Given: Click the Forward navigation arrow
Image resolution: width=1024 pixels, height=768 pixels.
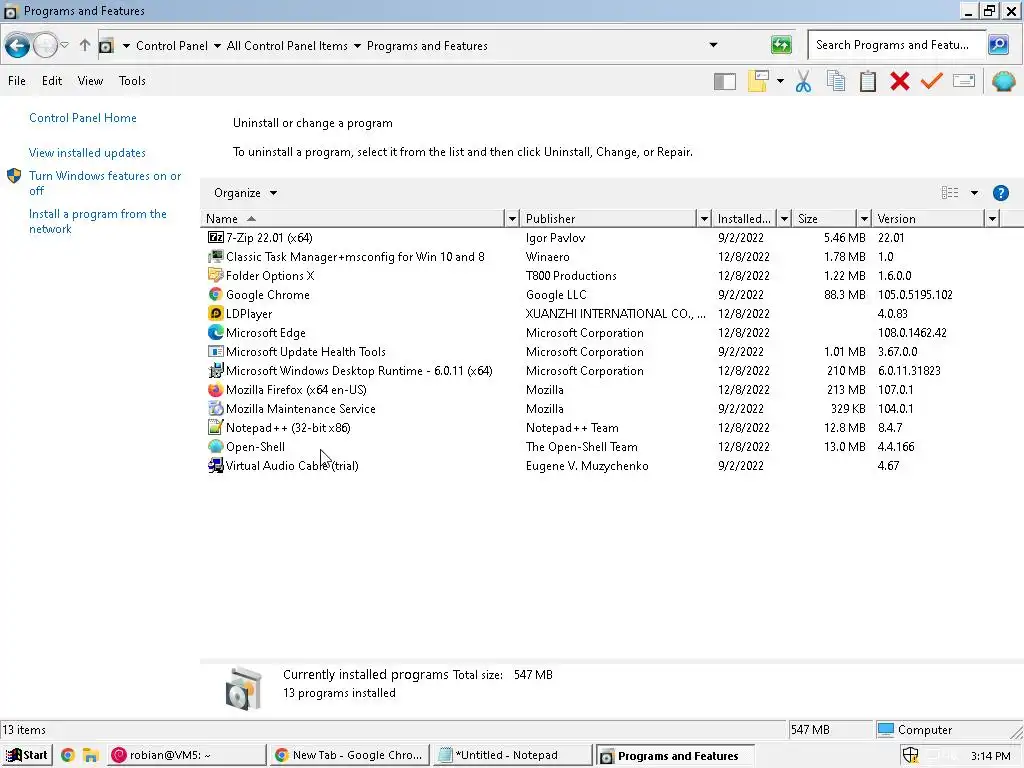Looking at the screenshot, I should point(45,46).
